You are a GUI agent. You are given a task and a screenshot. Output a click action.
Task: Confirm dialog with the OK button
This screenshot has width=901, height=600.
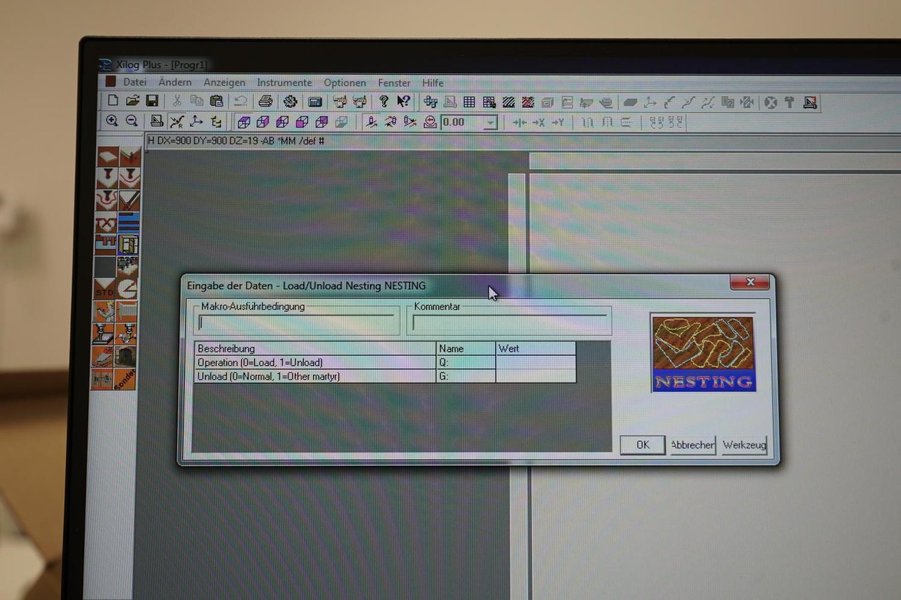tap(642, 445)
